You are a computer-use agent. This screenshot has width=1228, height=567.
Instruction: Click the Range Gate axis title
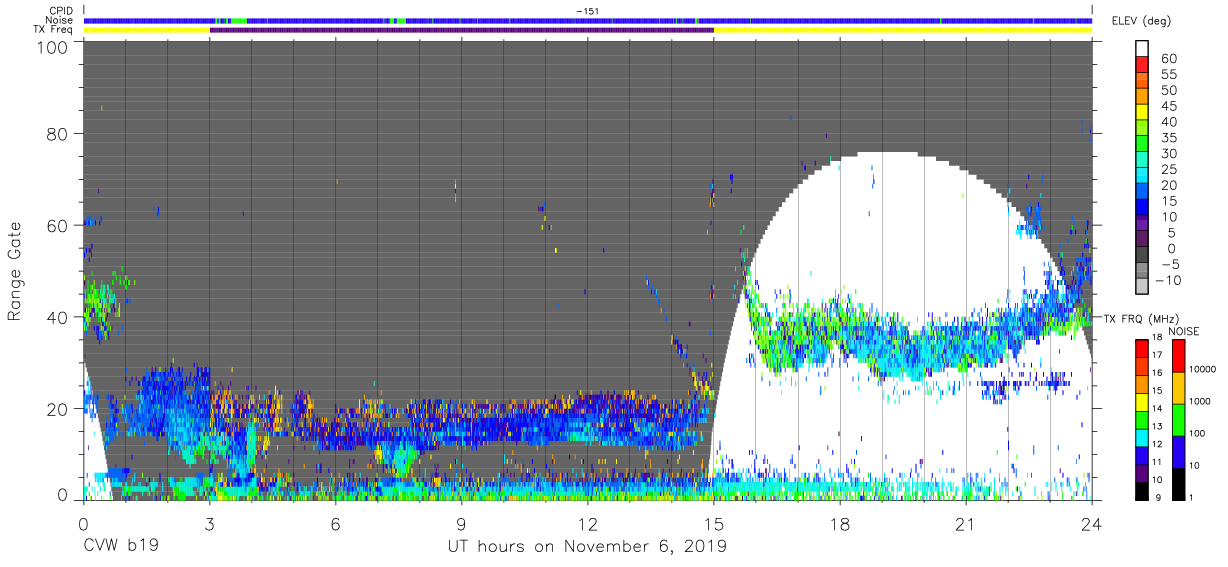coord(15,271)
